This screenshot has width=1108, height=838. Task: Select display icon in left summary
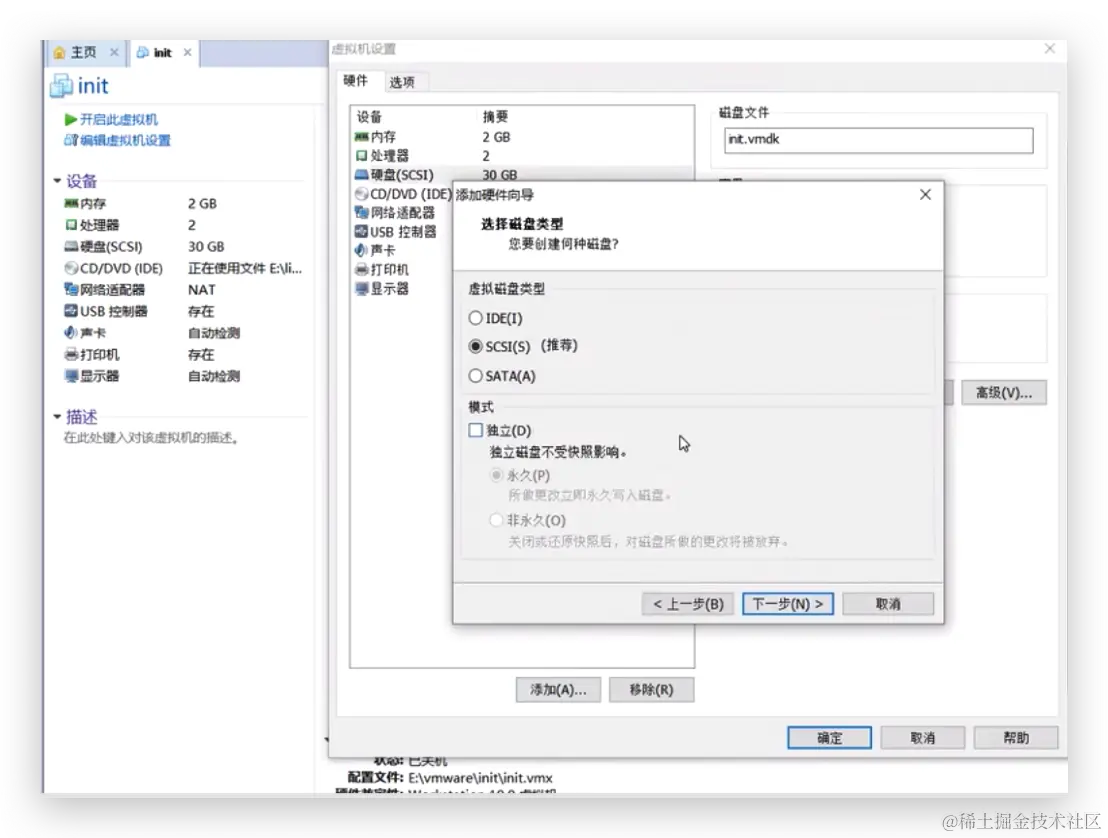click(x=71, y=376)
